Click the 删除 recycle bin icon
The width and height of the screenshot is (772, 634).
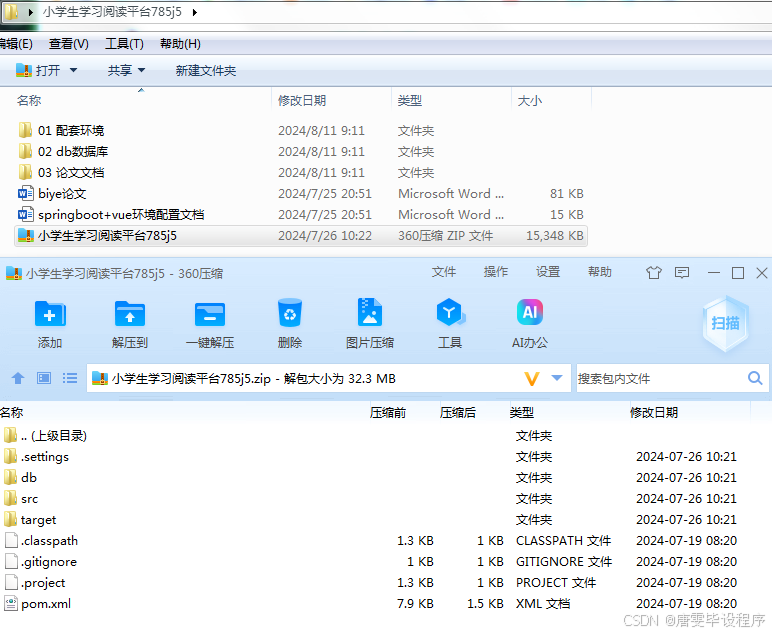290,313
